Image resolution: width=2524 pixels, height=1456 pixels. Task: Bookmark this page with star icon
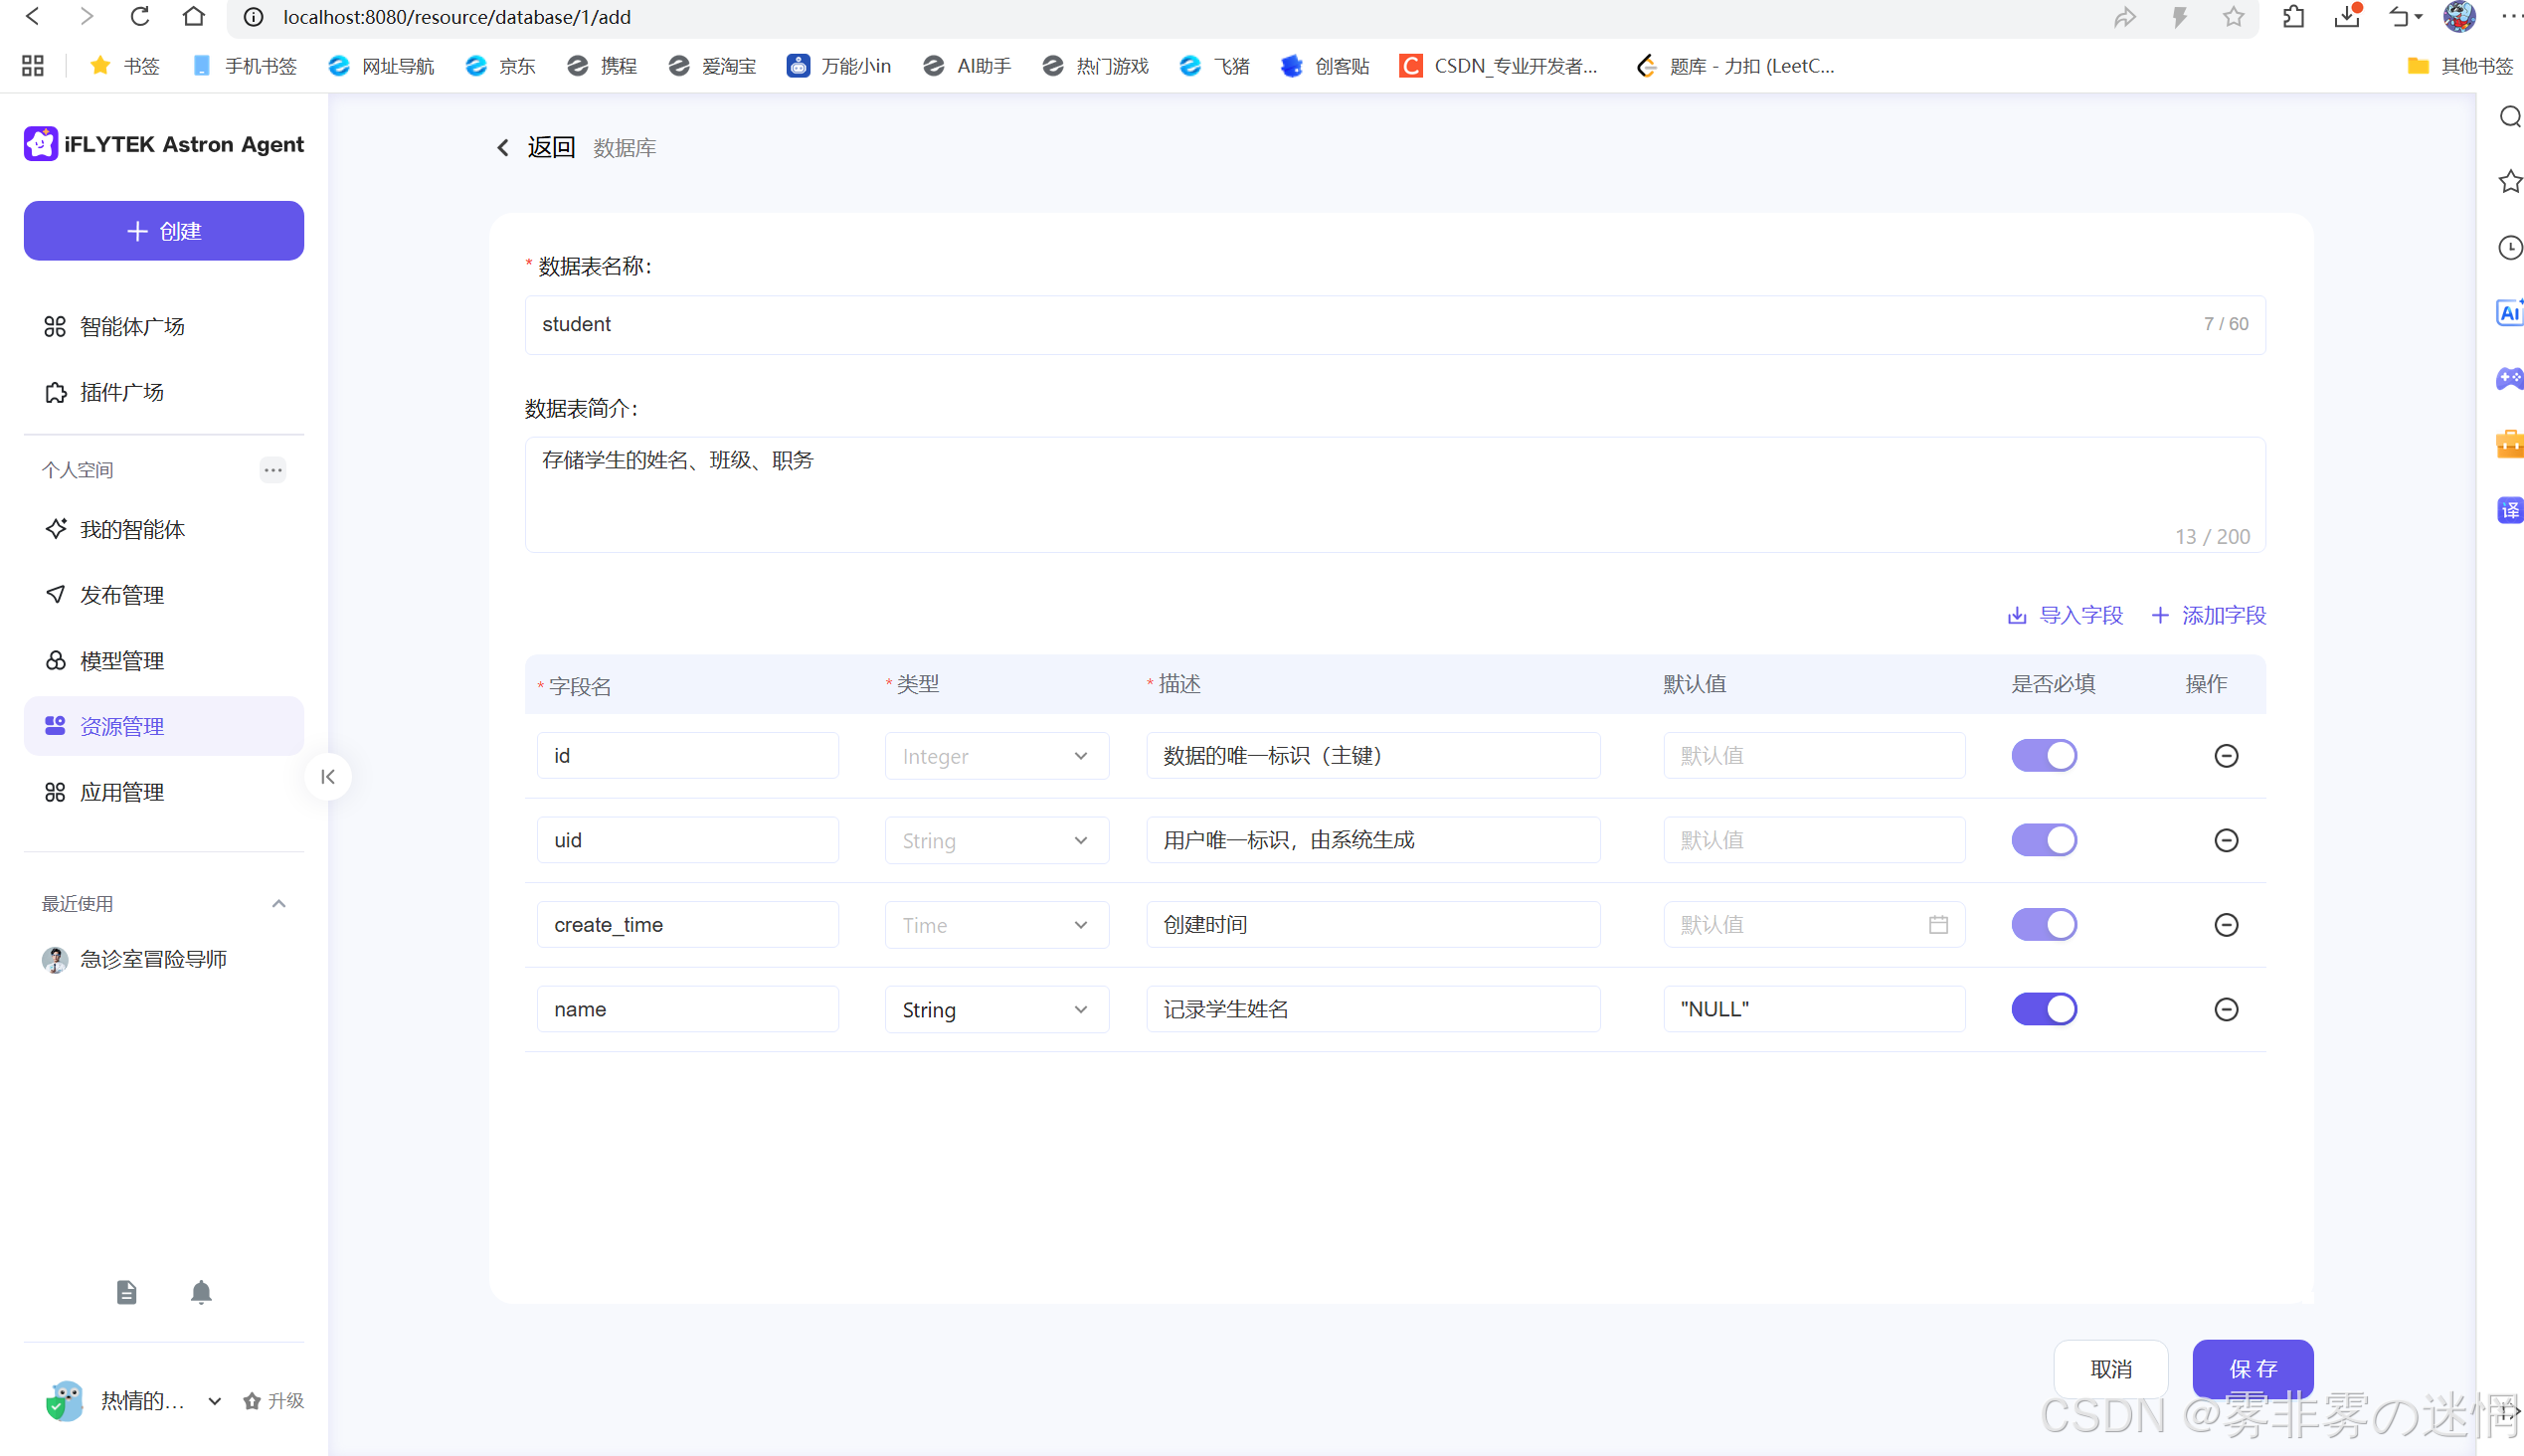[x=2232, y=17]
